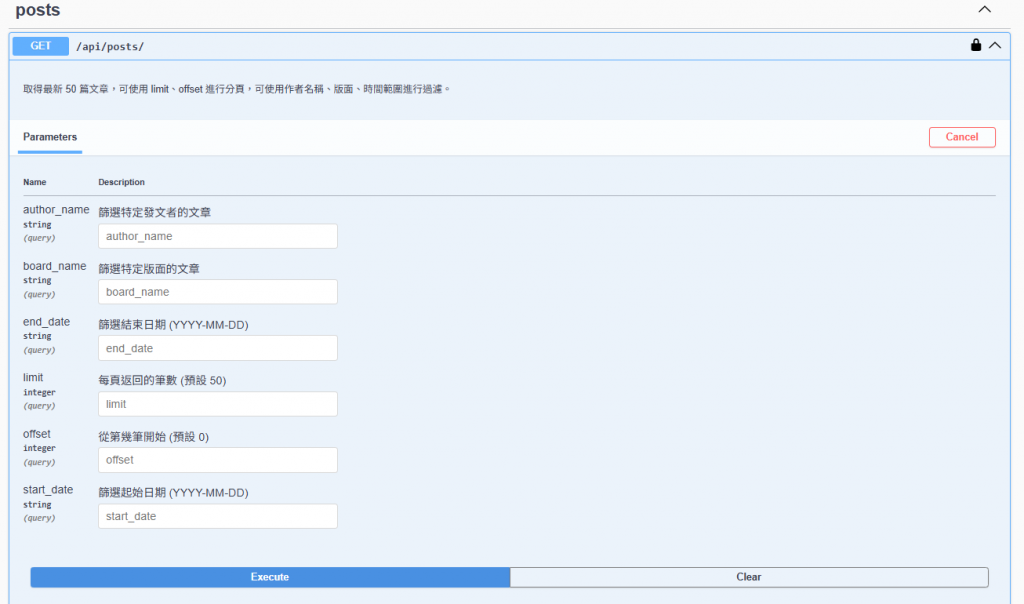Click the description 從第幾筆開始 (預設 0)
The width and height of the screenshot is (1024, 604).
(x=153, y=437)
